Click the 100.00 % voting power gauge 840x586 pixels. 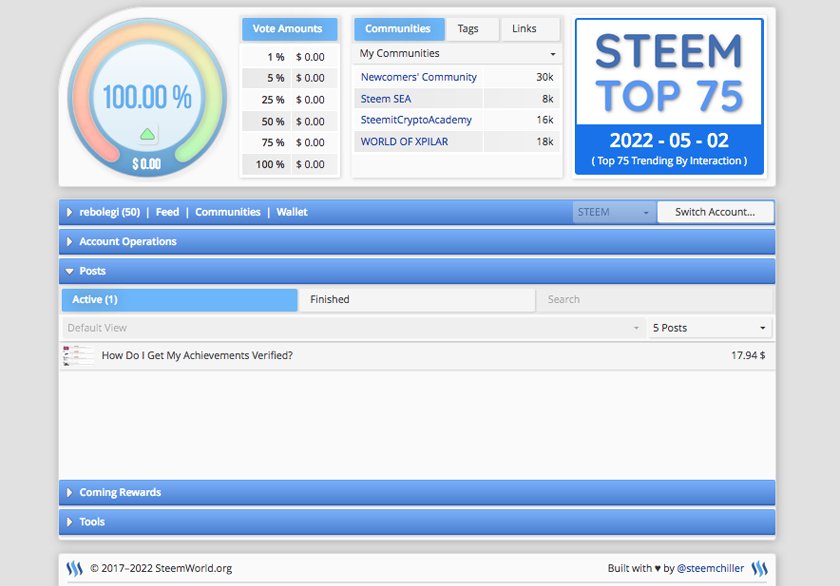147,97
